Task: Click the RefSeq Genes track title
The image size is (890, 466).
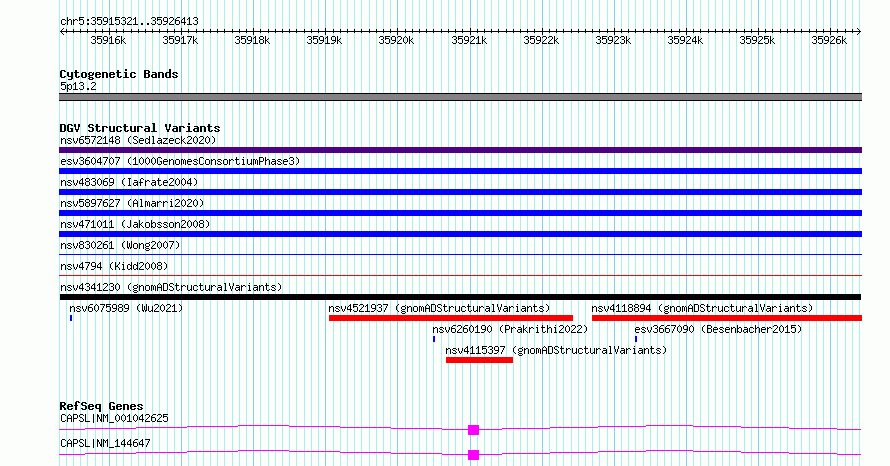Action: coord(101,406)
